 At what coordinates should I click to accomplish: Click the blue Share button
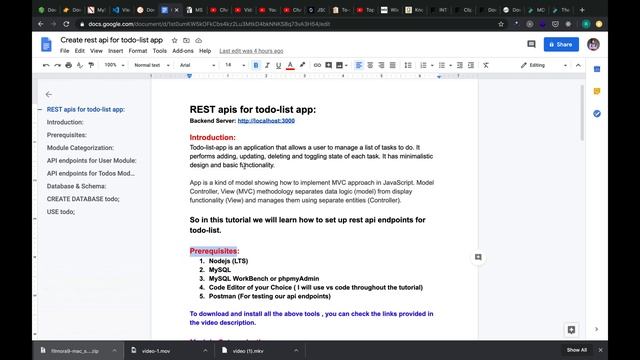(x=561, y=44)
